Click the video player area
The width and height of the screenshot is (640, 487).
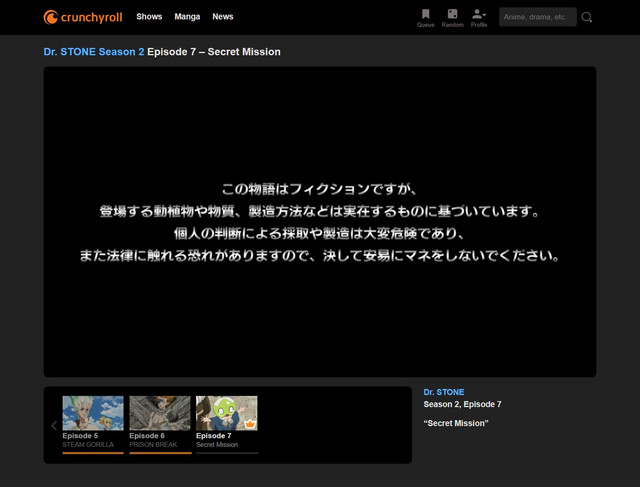[x=320, y=222]
